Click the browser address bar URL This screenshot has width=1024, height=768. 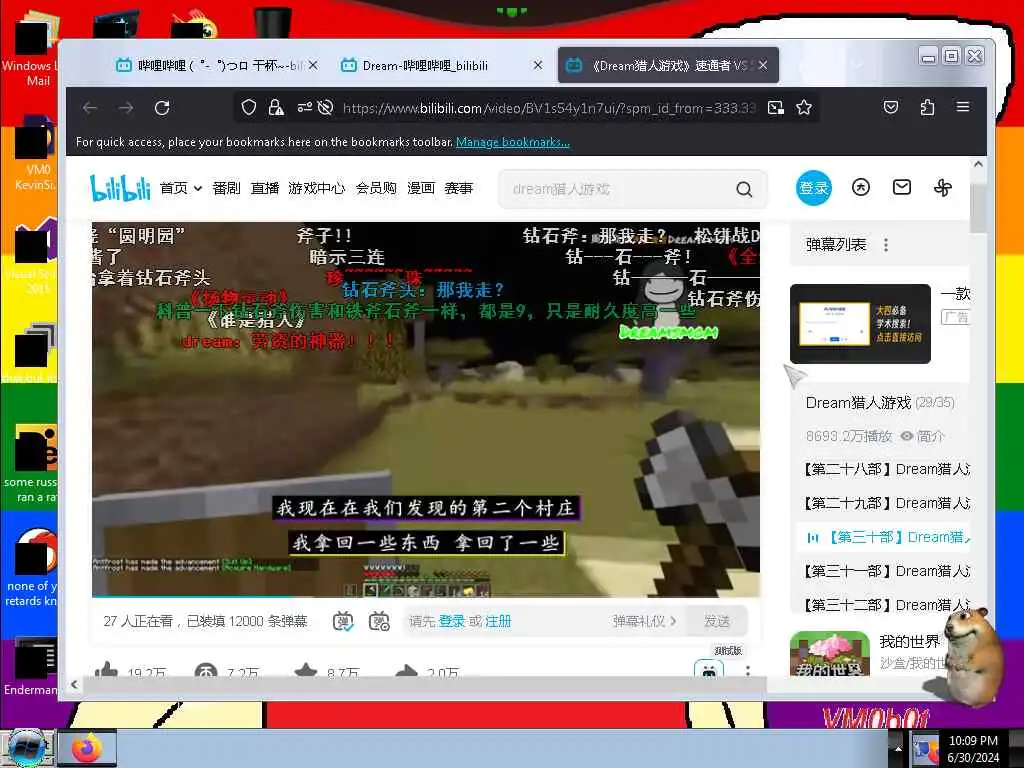pyautogui.click(x=549, y=108)
